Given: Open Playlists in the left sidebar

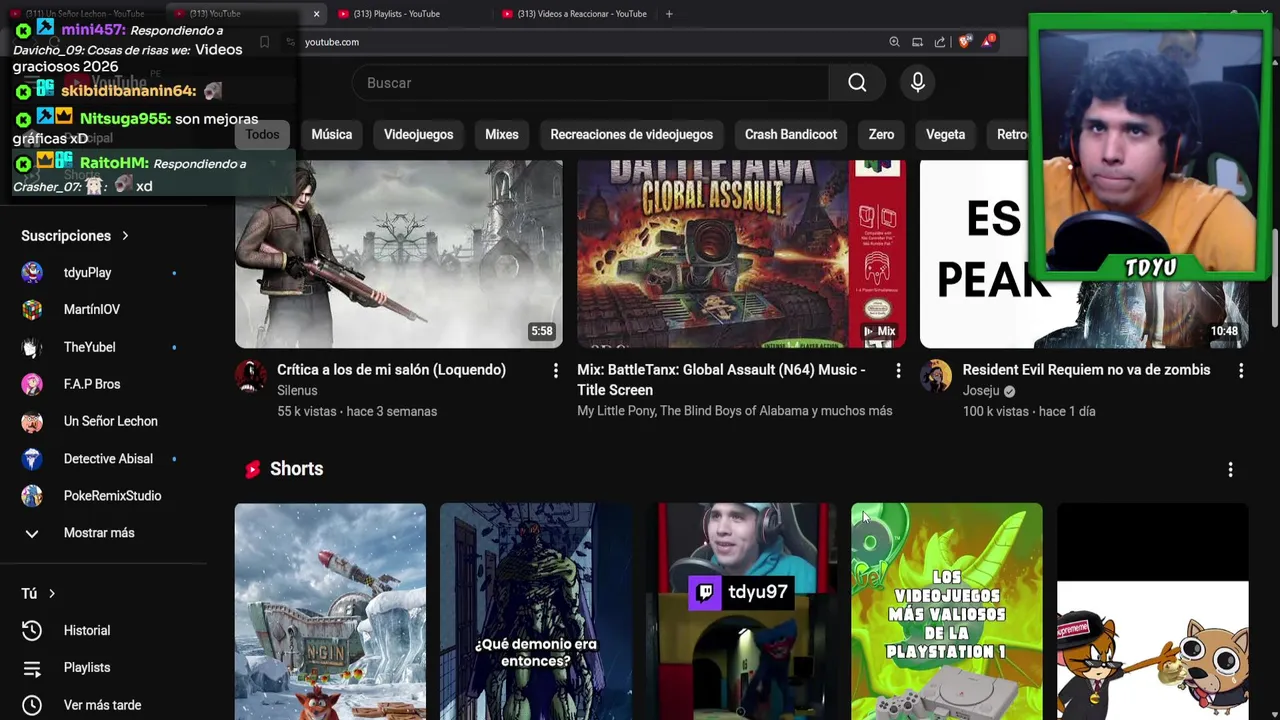Looking at the screenshot, I should (86, 668).
